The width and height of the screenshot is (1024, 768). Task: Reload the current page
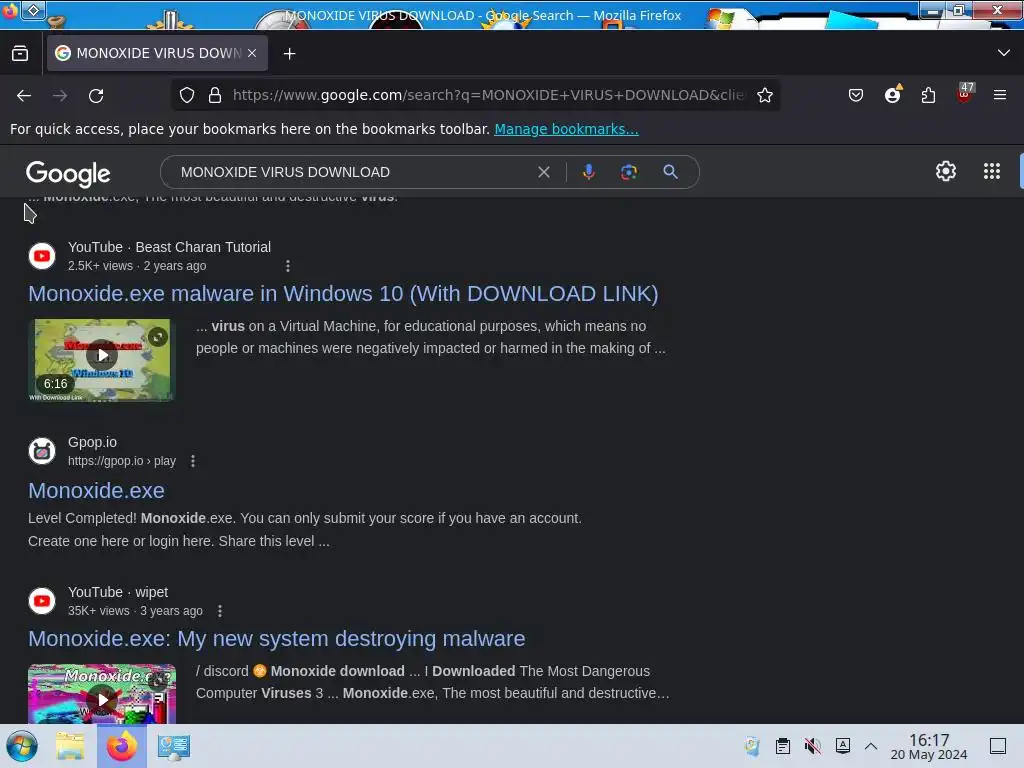point(96,95)
